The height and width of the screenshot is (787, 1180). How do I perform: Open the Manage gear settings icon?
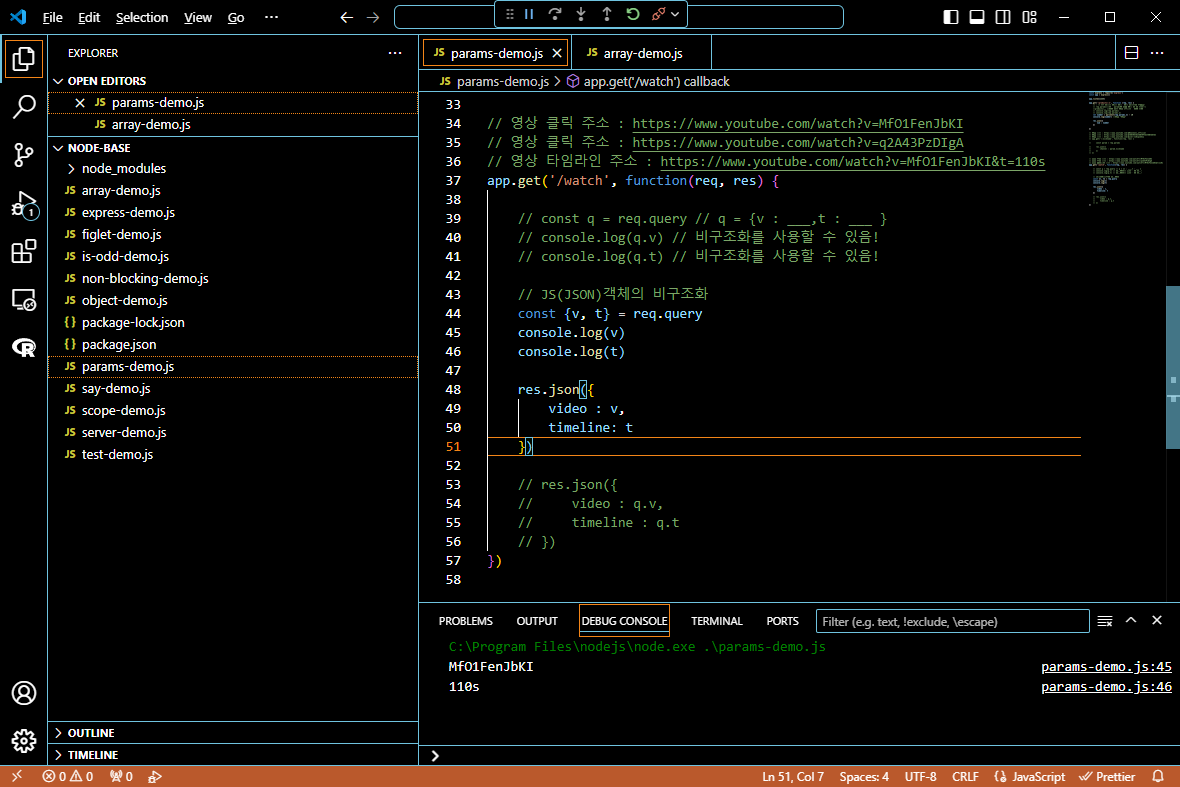(x=23, y=741)
